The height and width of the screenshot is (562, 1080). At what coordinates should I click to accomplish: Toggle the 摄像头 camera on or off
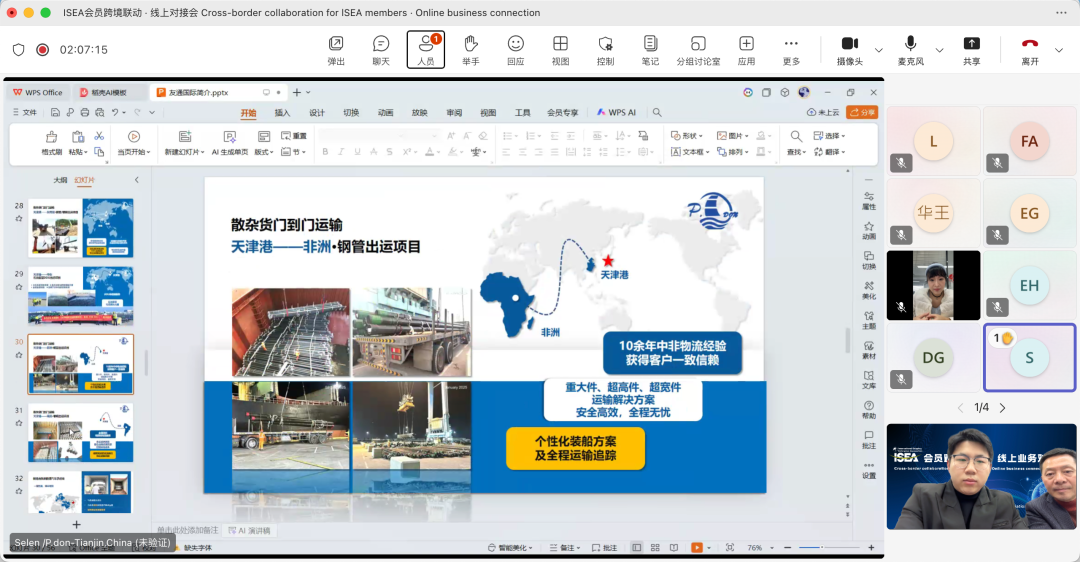(x=849, y=50)
